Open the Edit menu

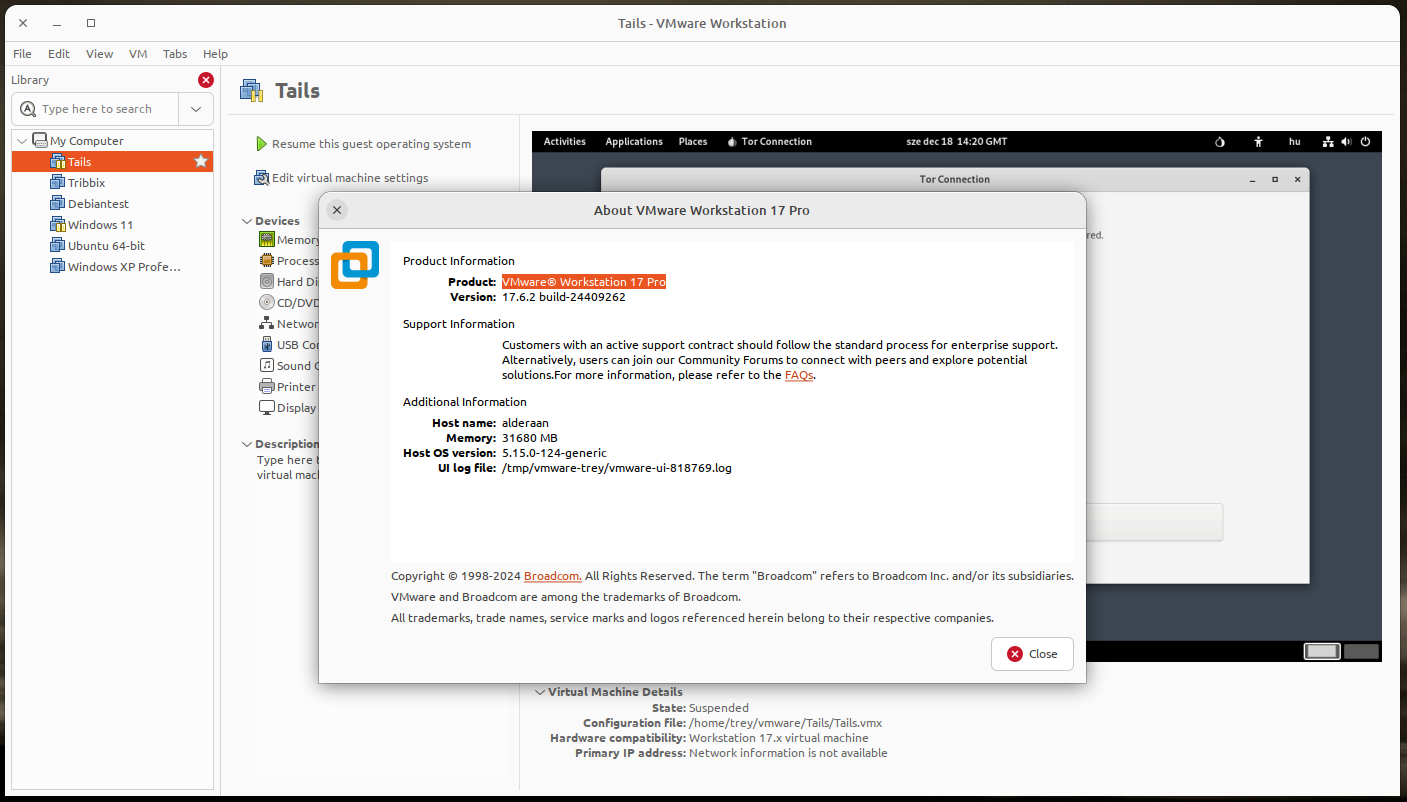59,54
